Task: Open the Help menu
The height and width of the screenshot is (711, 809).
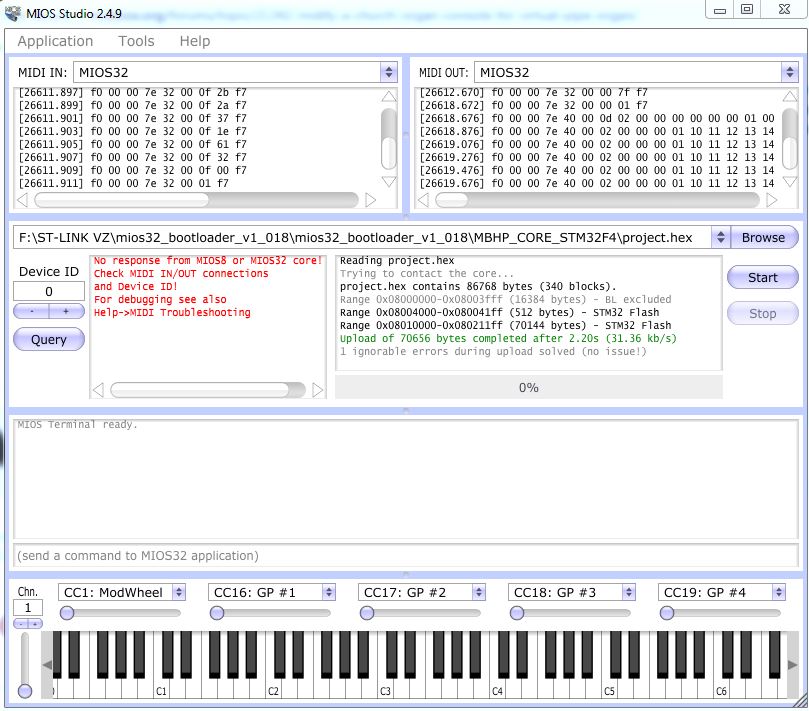Action: [195, 41]
